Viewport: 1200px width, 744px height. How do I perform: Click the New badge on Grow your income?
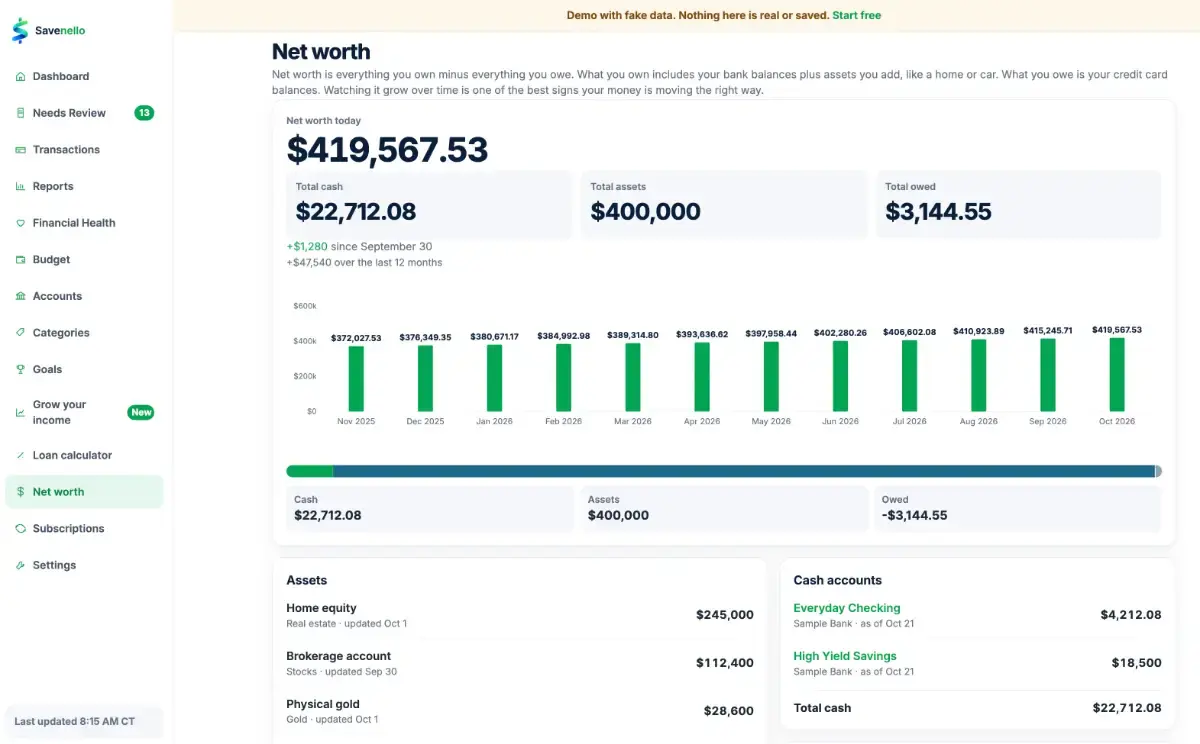click(141, 413)
